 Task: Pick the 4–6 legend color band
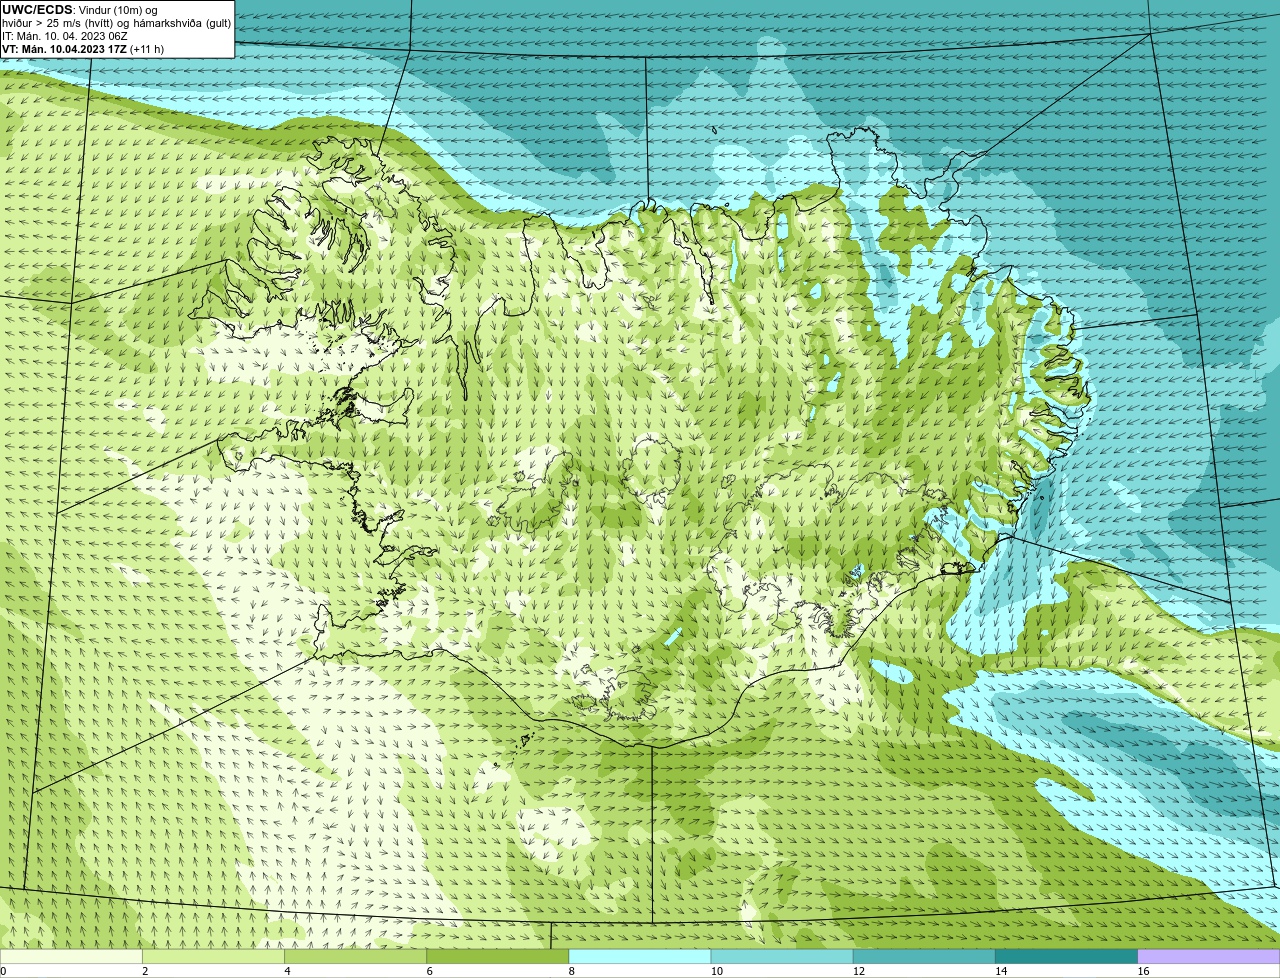point(357,957)
